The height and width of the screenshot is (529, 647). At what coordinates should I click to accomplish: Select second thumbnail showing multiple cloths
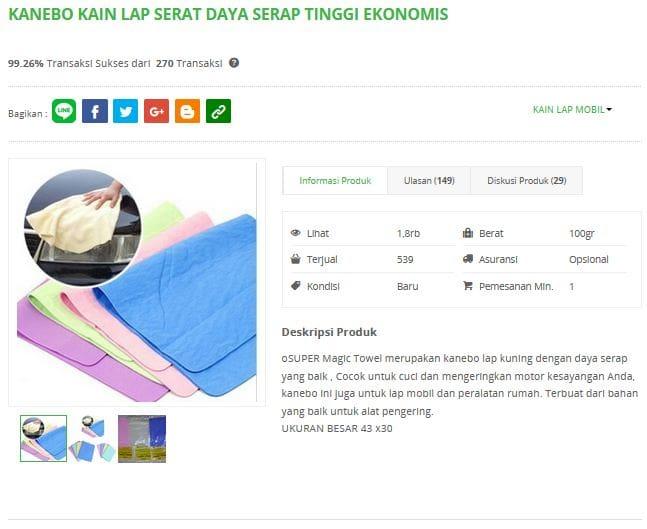click(x=92, y=439)
